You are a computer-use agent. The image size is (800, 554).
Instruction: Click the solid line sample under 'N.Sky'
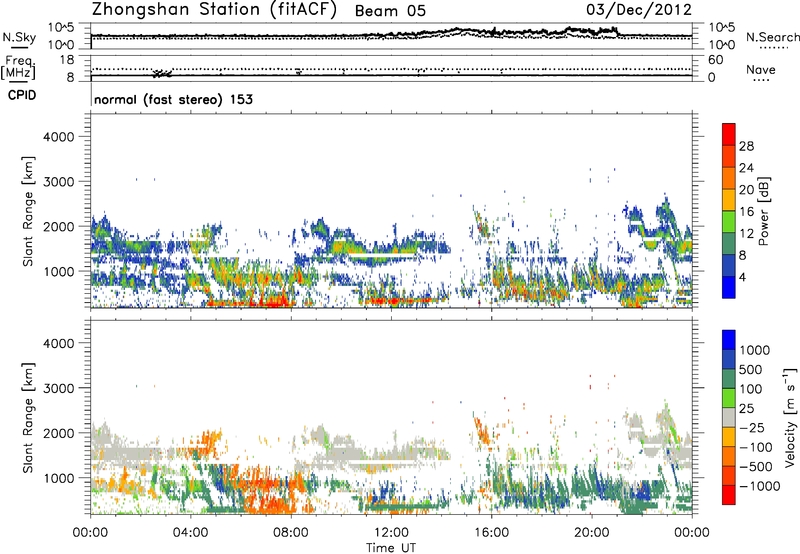coord(19,47)
